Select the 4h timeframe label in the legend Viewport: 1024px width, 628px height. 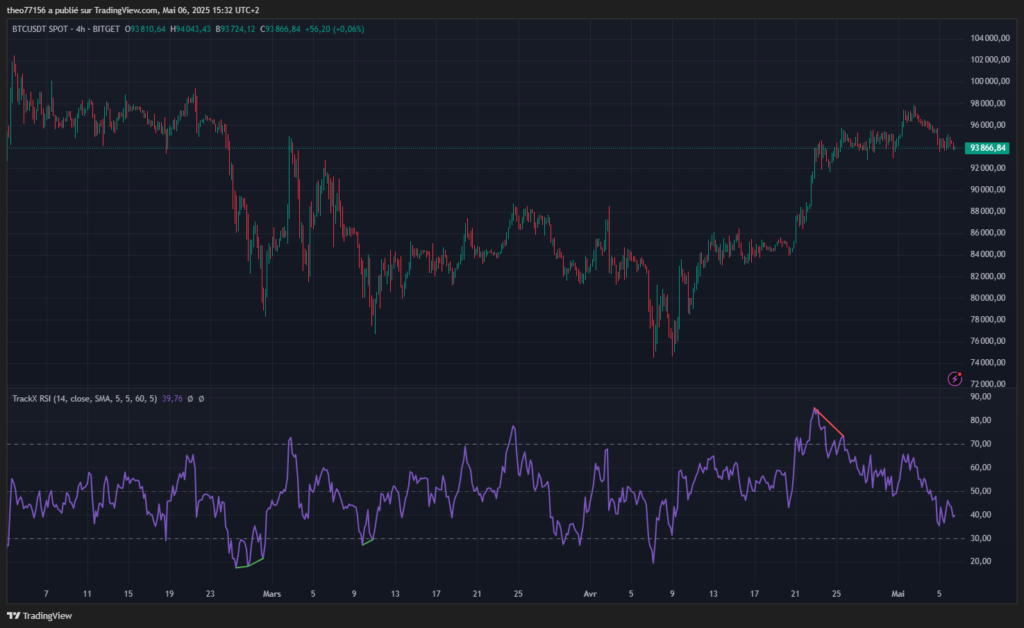tap(80, 30)
